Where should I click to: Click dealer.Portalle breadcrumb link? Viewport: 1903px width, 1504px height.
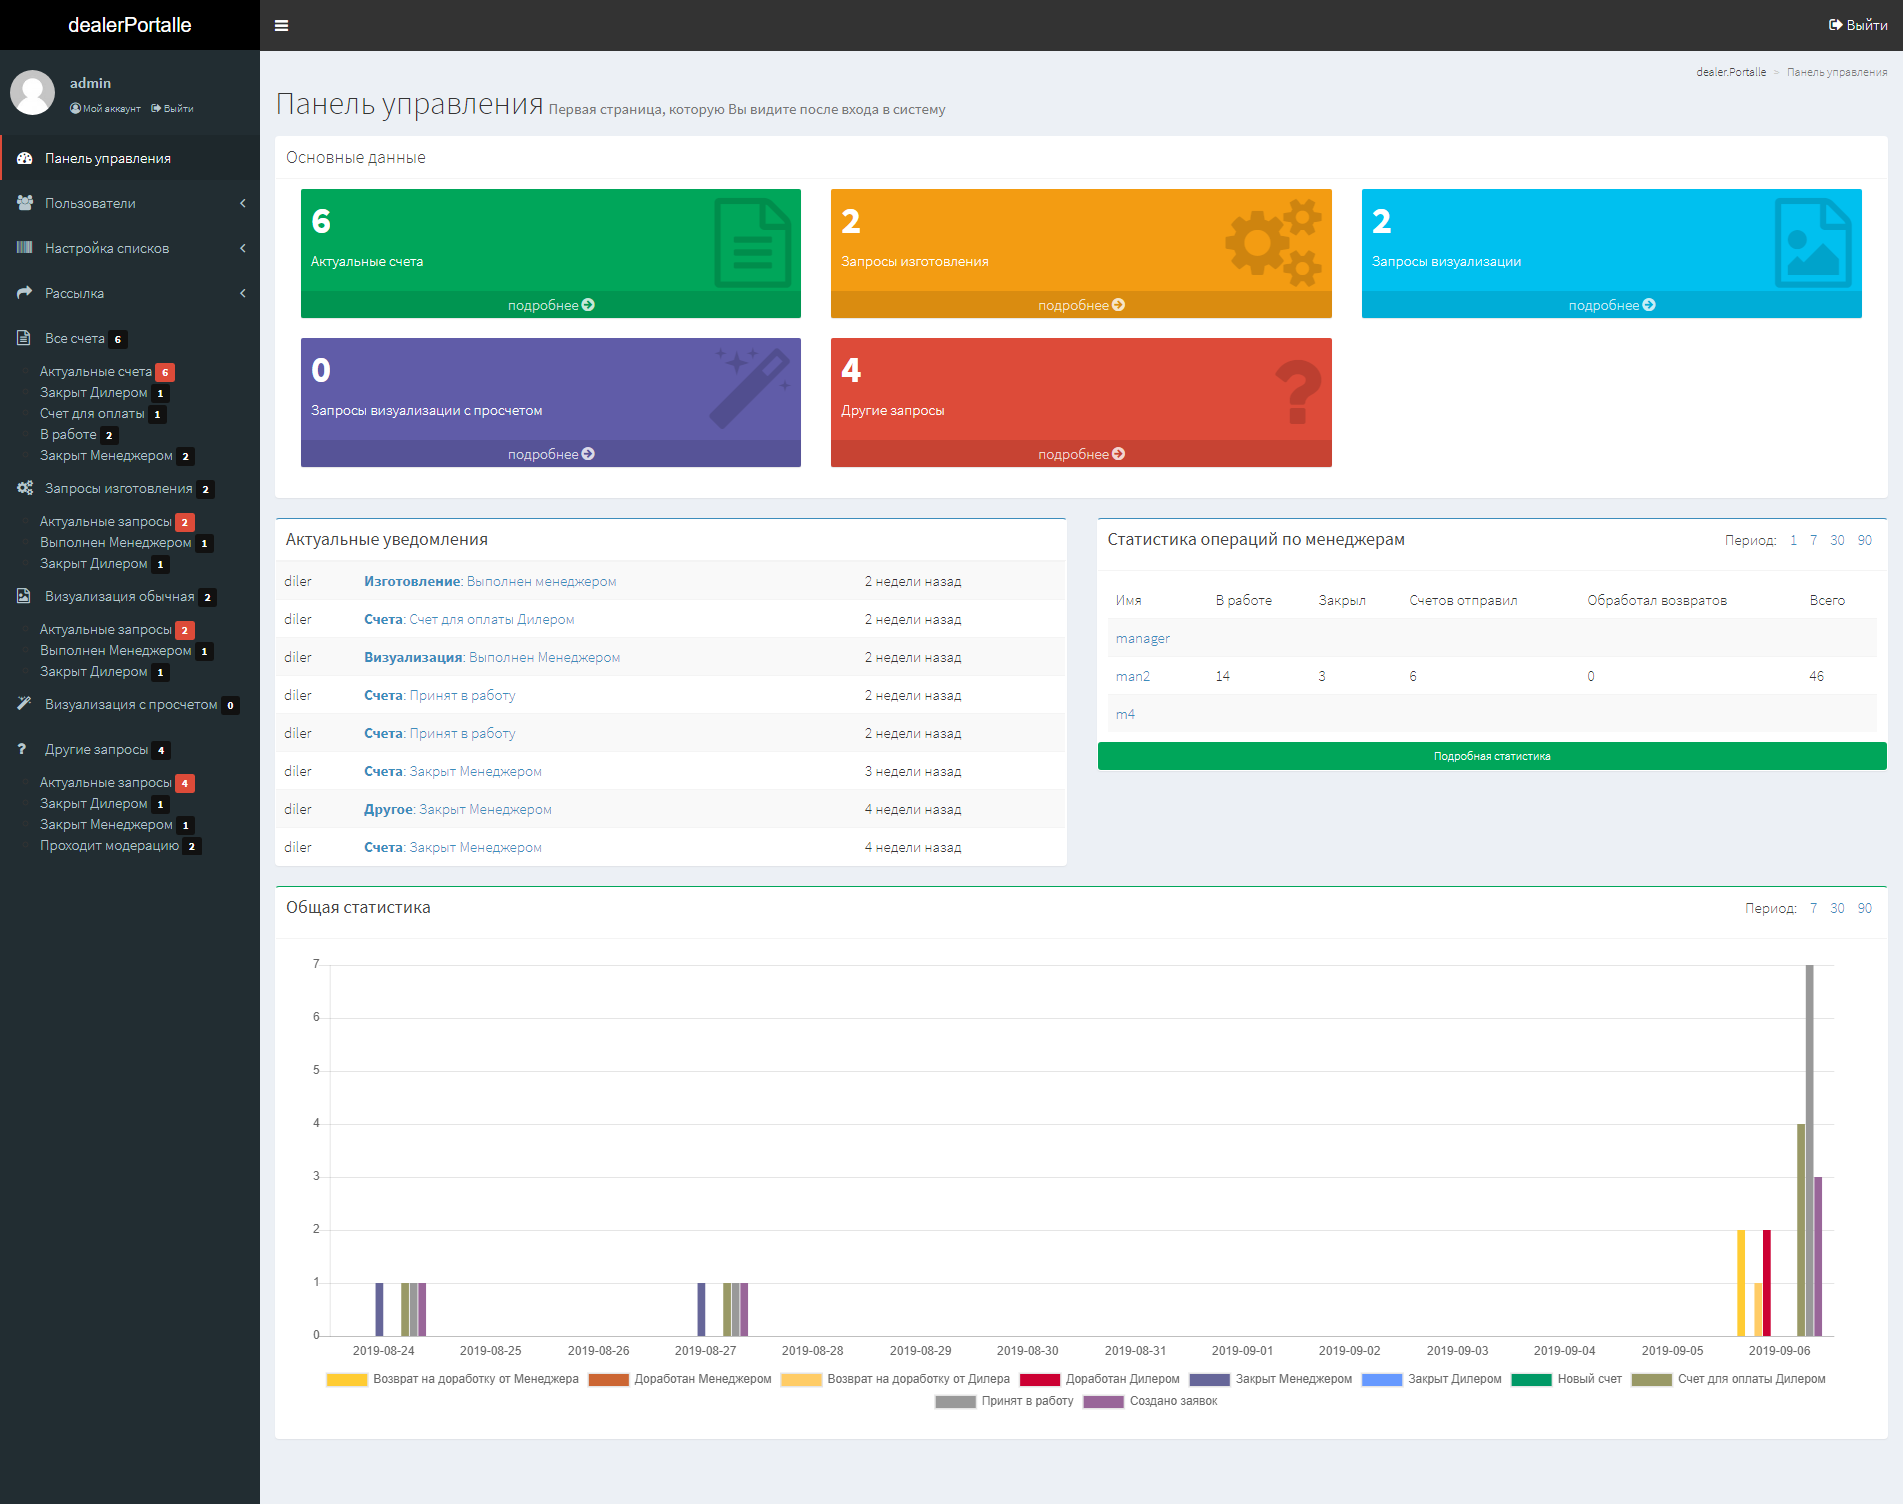[x=1731, y=72]
